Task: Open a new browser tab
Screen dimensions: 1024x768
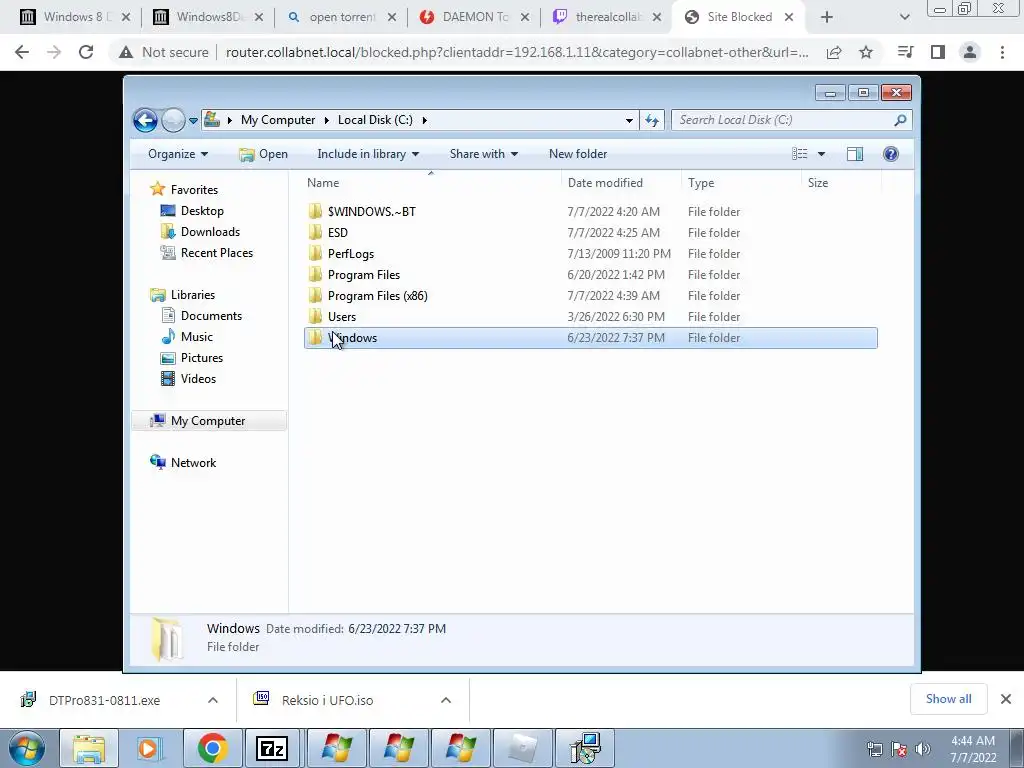Action: (x=827, y=17)
